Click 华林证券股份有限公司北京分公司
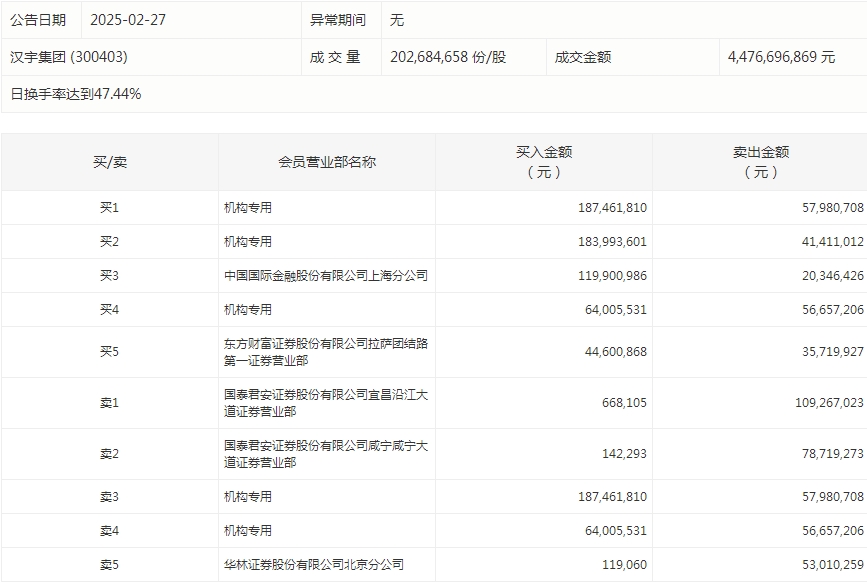Viewport: 867px width, 582px height. pyautogui.click(x=314, y=565)
